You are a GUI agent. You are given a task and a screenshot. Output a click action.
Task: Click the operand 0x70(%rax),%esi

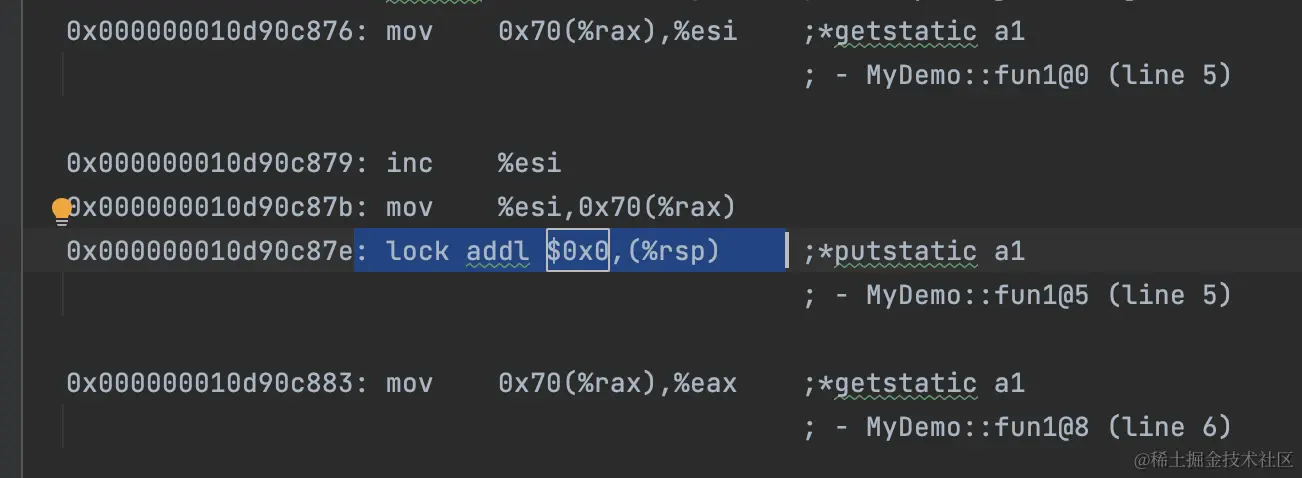[x=617, y=31]
